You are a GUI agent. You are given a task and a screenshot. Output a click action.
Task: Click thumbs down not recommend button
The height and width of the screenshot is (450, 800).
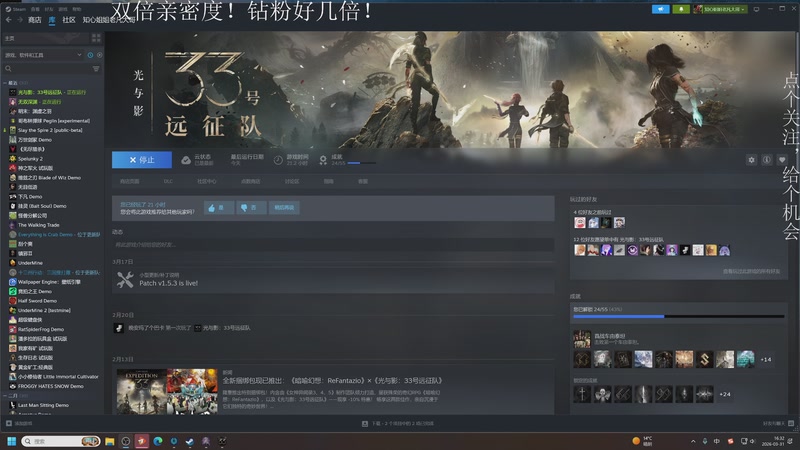tap(251, 208)
